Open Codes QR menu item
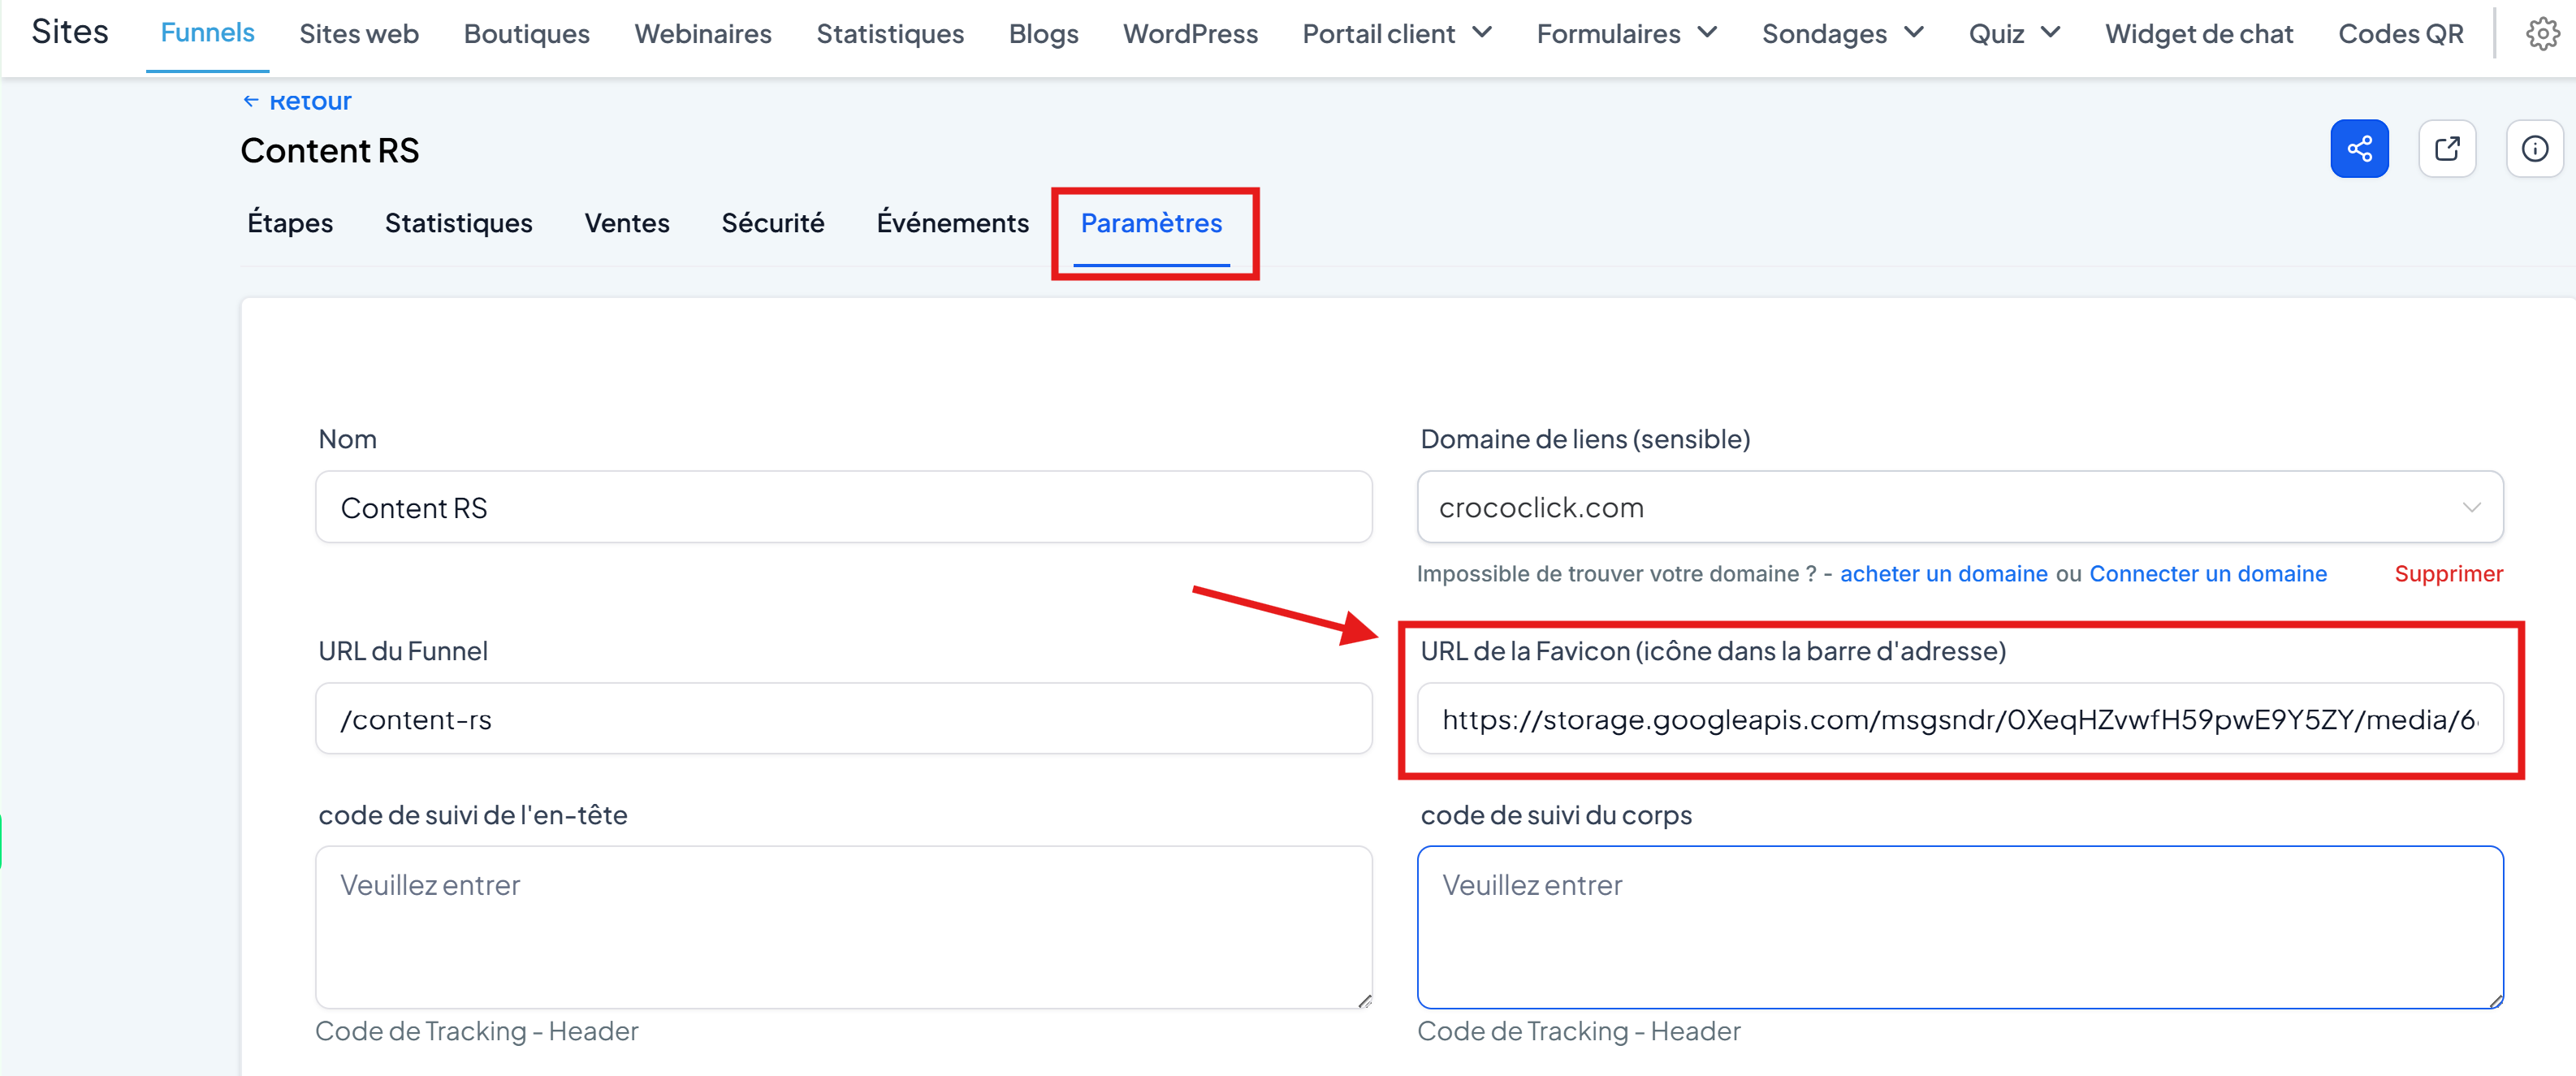Image resolution: width=2576 pixels, height=1076 pixels. (2400, 34)
